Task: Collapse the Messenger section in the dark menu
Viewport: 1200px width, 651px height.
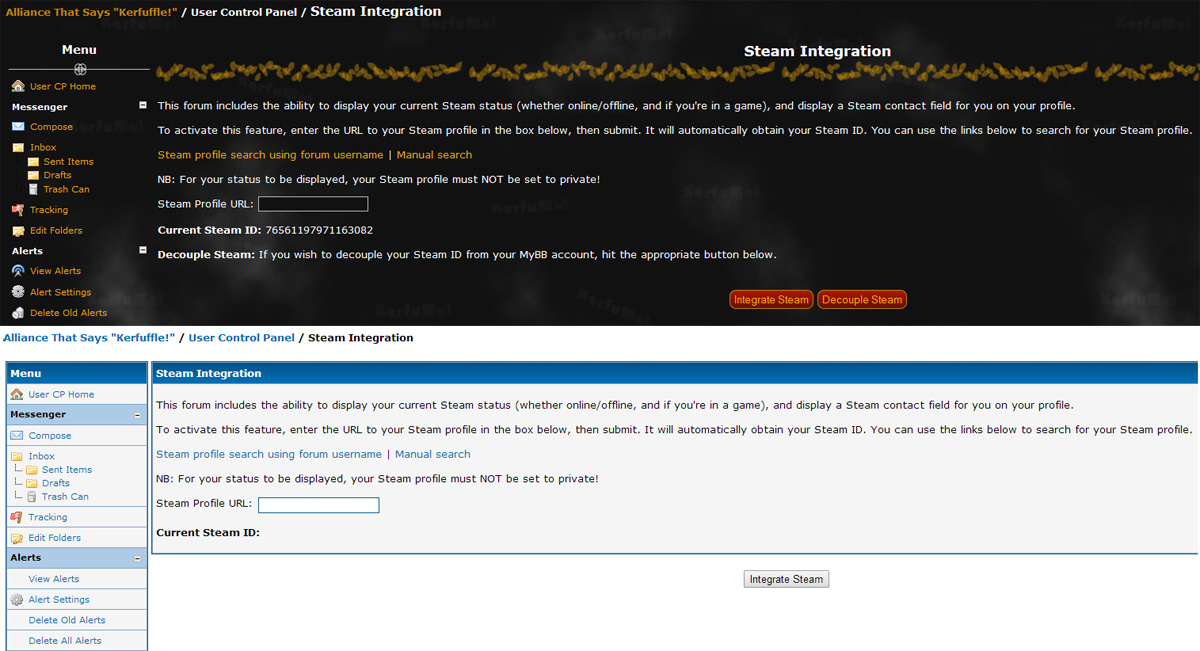Action: pos(143,105)
